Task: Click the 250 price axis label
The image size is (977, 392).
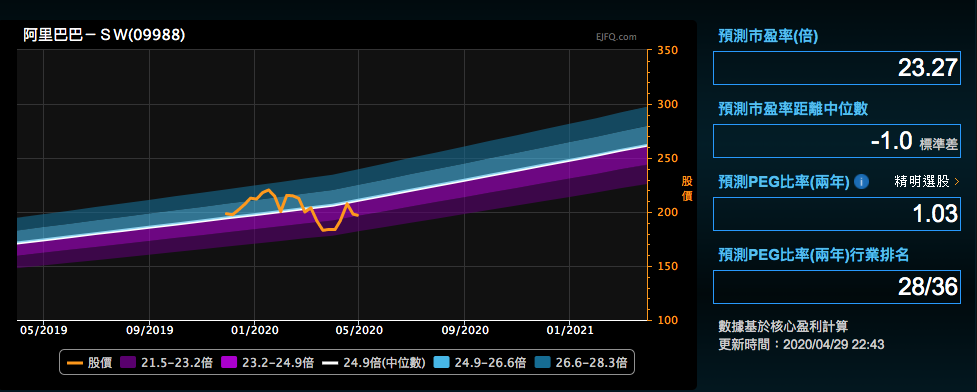Action: point(668,158)
